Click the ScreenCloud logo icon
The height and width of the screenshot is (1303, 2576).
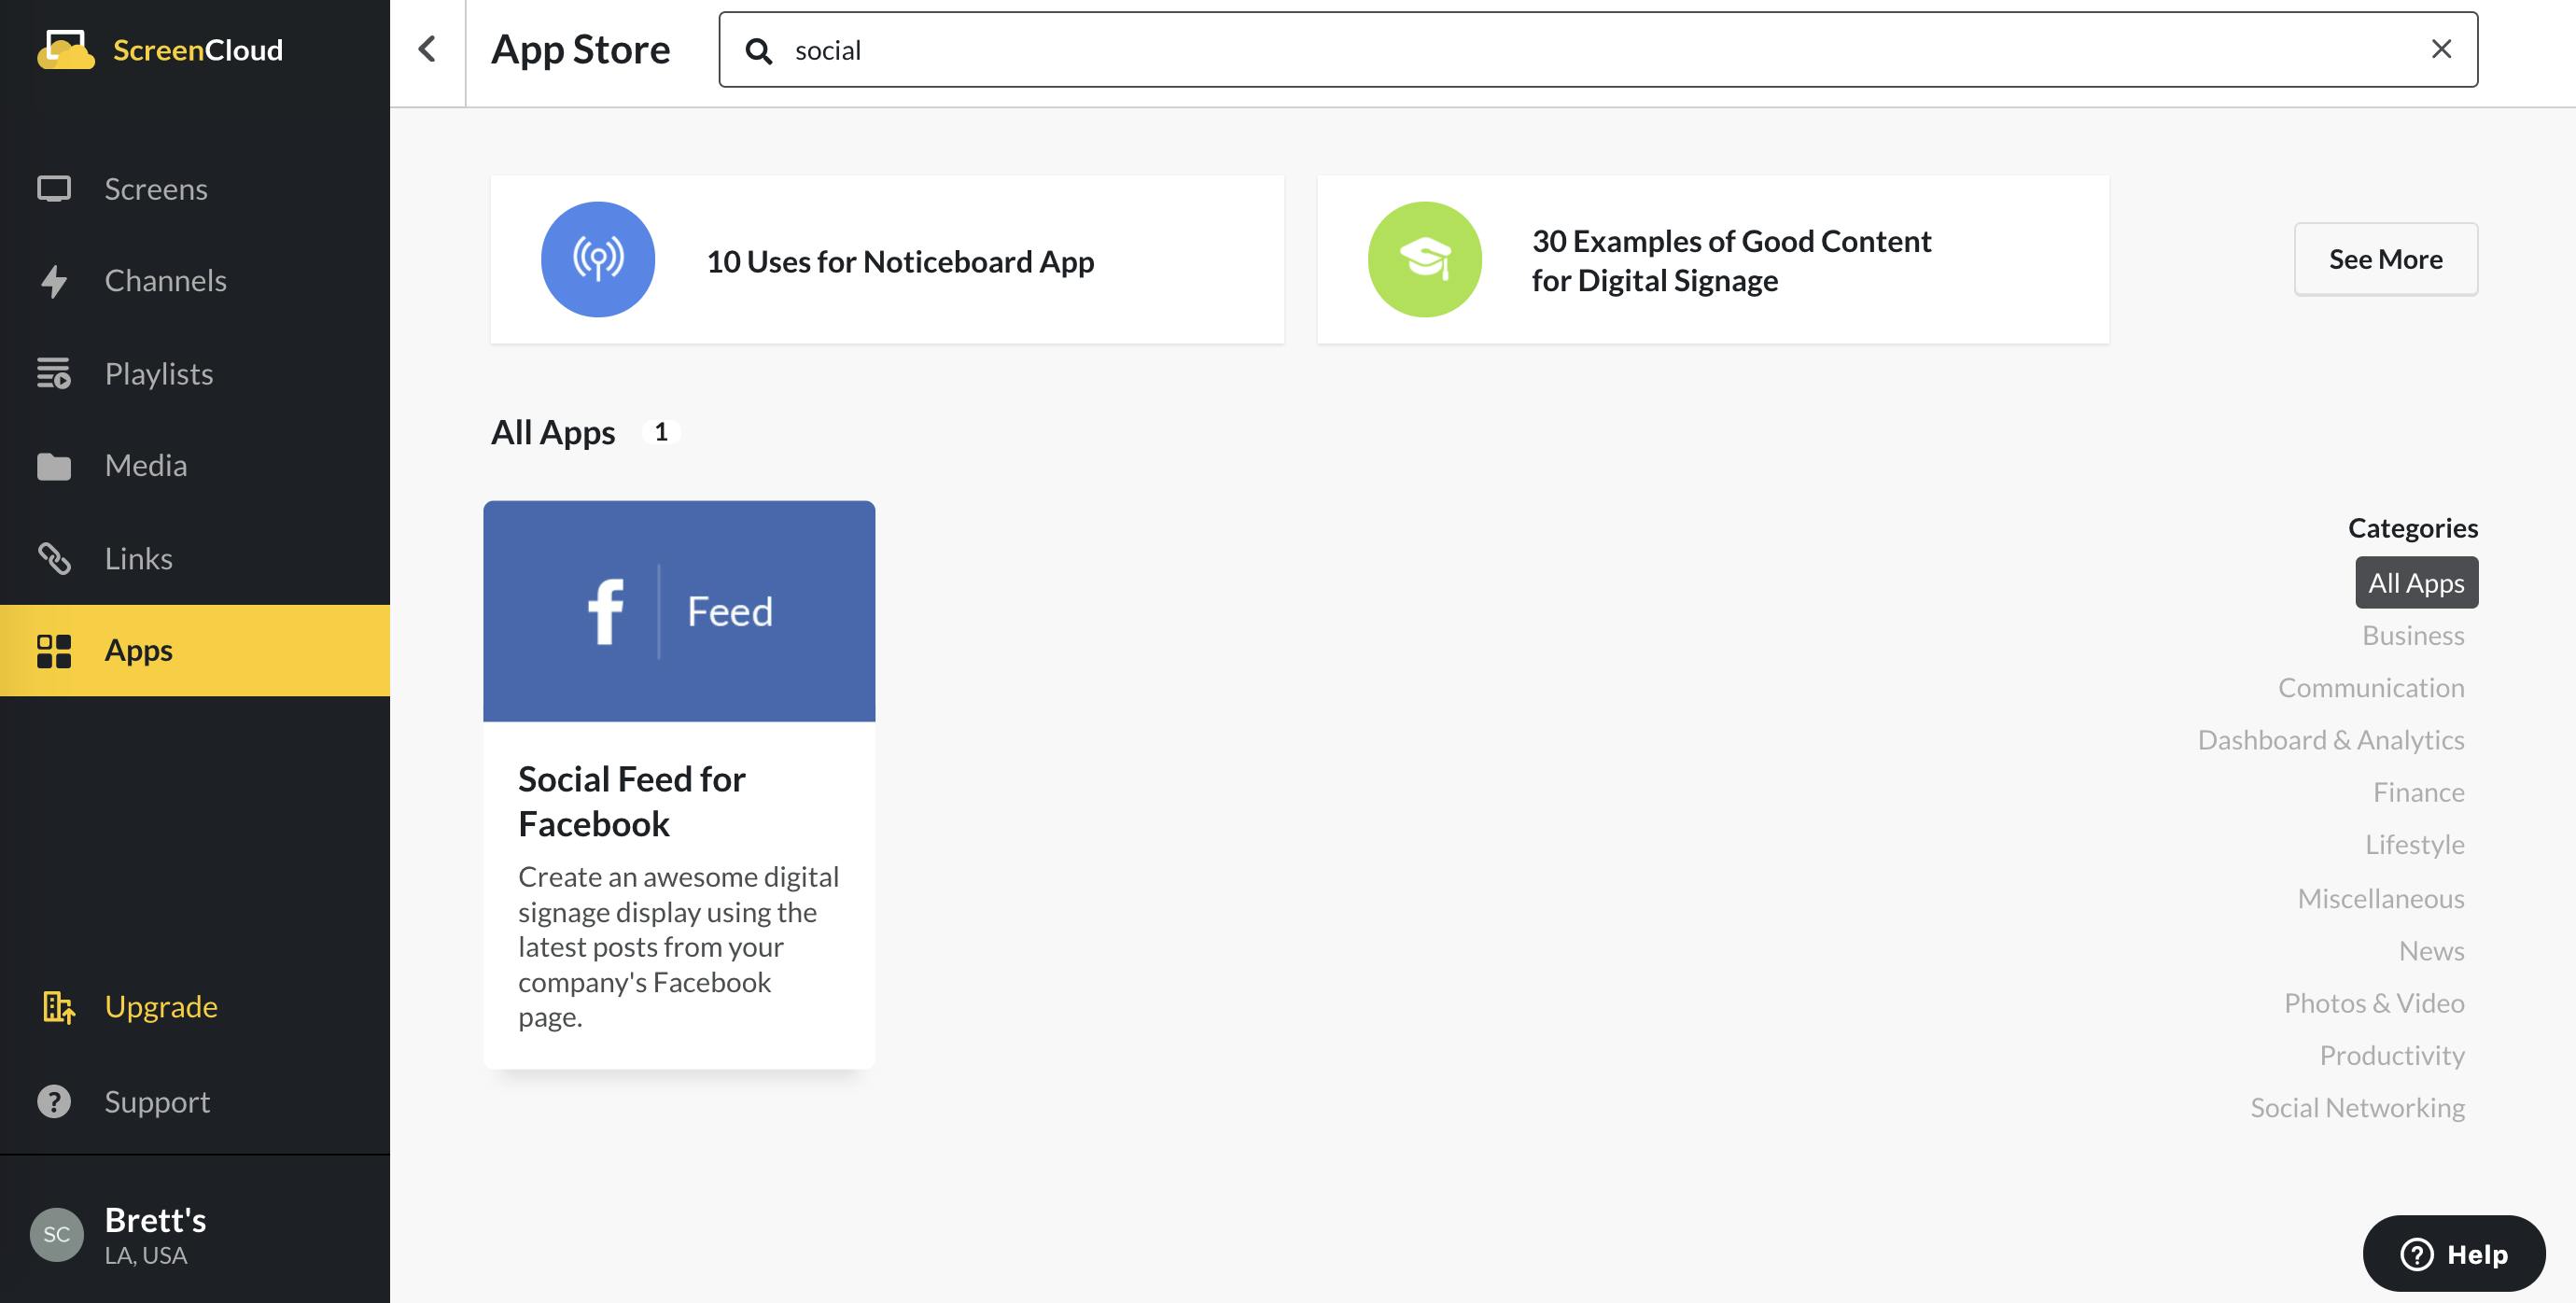click(x=66, y=49)
